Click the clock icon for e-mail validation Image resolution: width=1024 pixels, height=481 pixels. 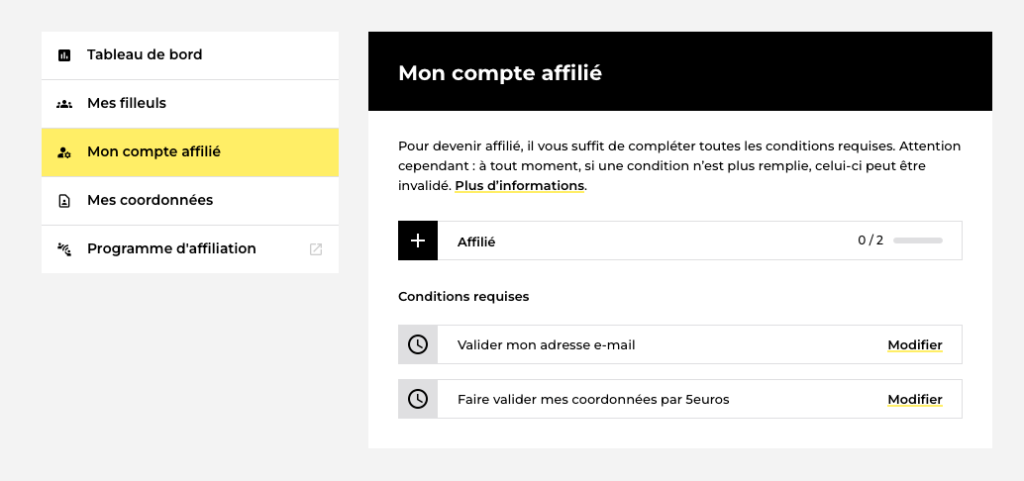pyautogui.click(x=418, y=345)
